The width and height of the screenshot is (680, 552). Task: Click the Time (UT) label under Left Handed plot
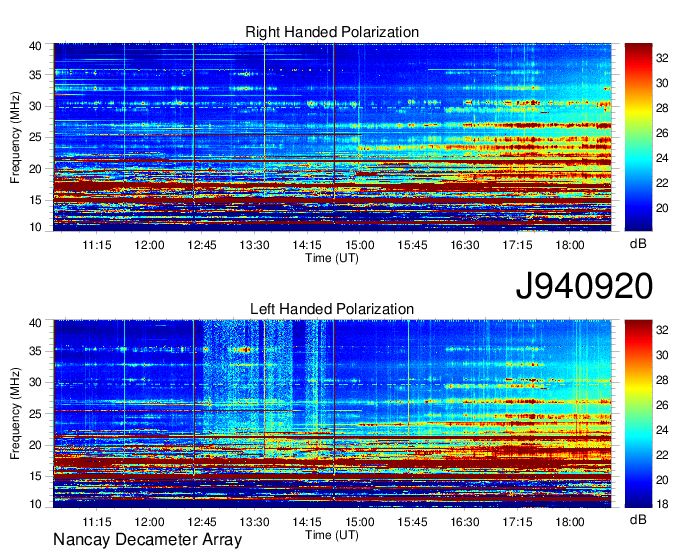click(x=332, y=535)
